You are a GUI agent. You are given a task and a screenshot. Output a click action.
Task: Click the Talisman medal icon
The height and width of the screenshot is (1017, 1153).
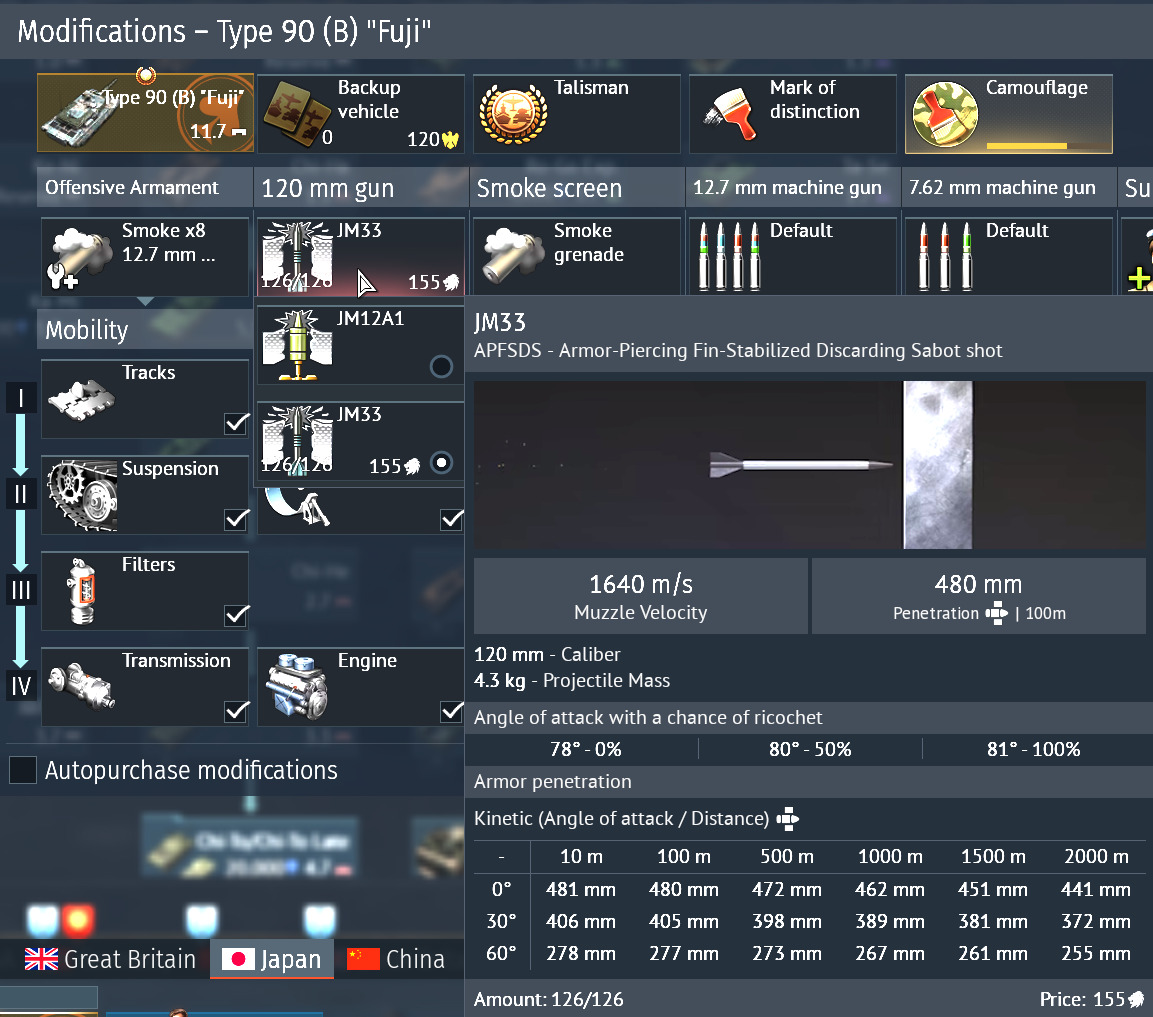tap(512, 115)
